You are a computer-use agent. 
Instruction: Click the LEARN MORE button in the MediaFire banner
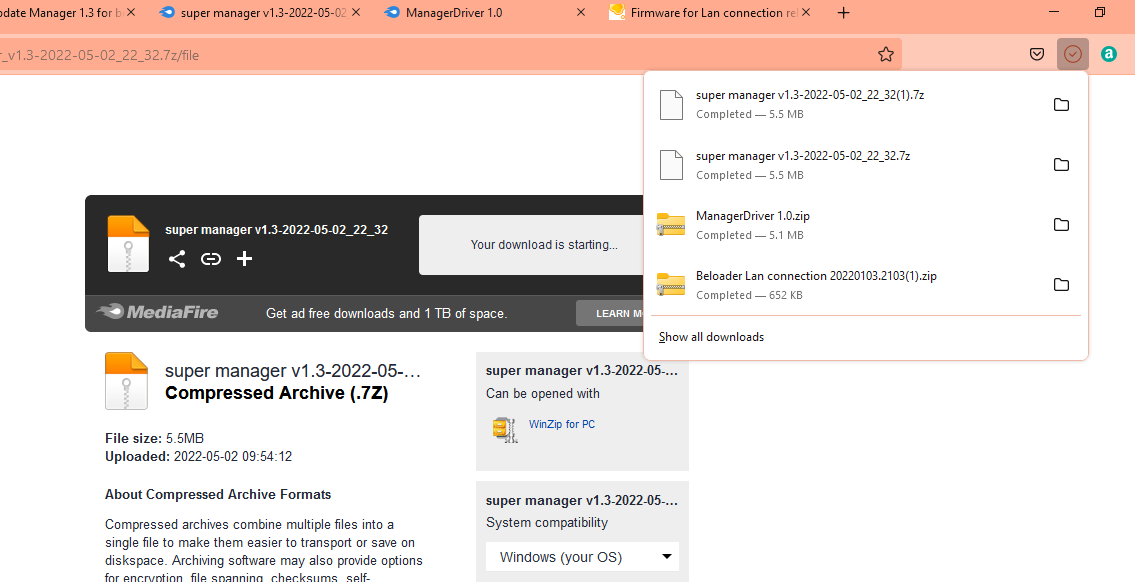pos(621,312)
